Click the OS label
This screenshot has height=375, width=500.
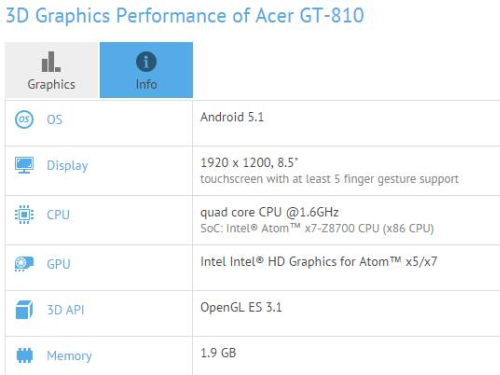coord(55,120)
